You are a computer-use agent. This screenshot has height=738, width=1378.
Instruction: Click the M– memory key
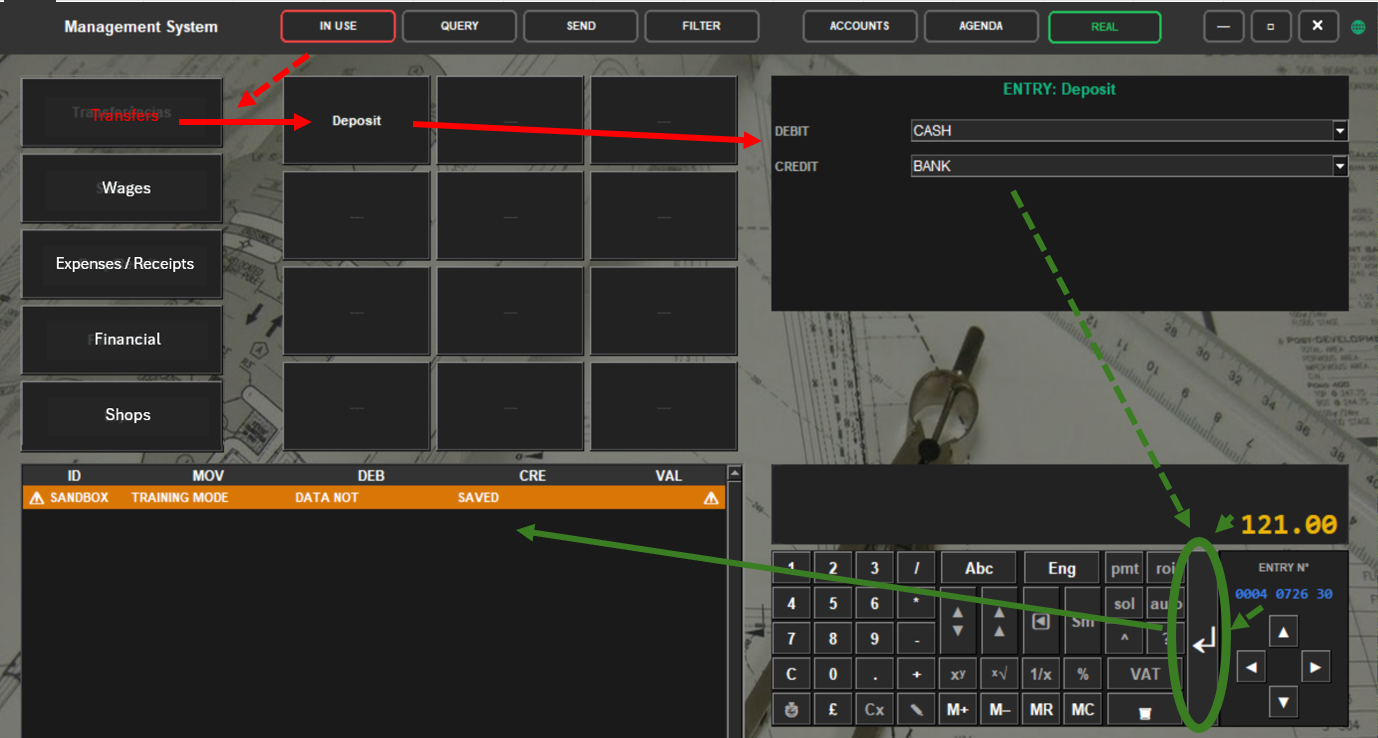1000,709
